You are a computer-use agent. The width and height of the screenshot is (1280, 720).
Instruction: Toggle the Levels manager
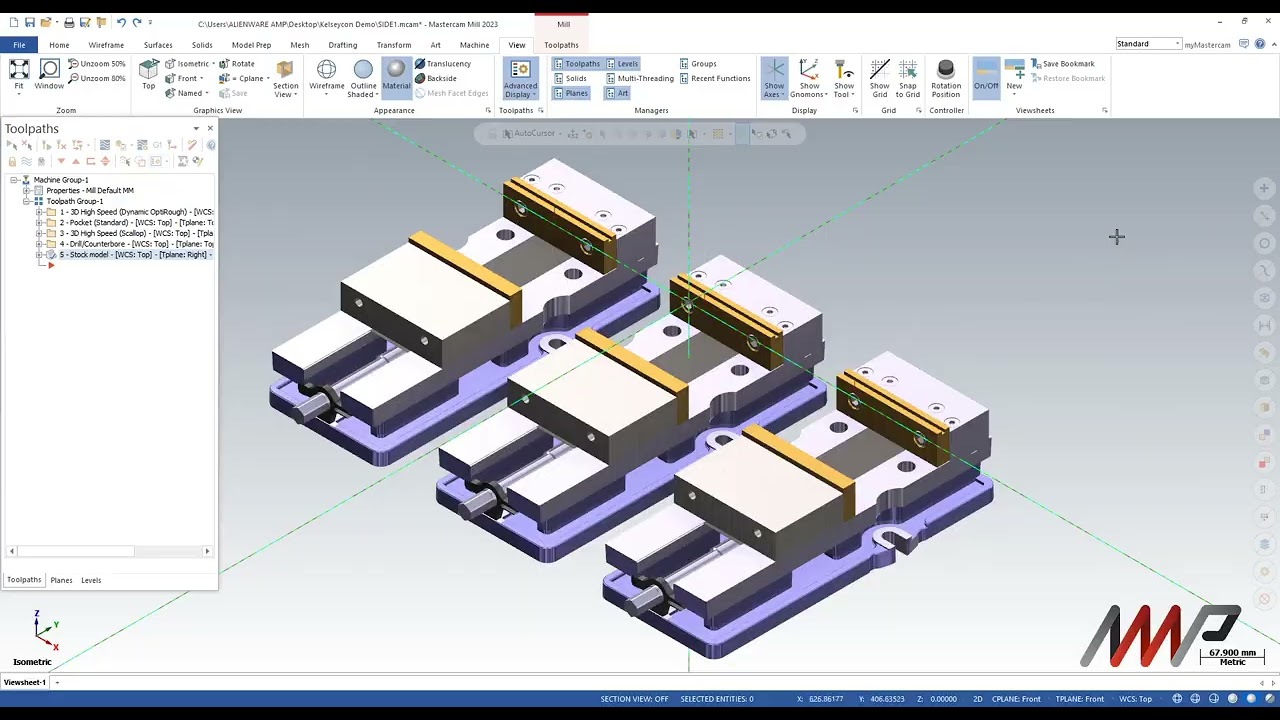(622, 64)
